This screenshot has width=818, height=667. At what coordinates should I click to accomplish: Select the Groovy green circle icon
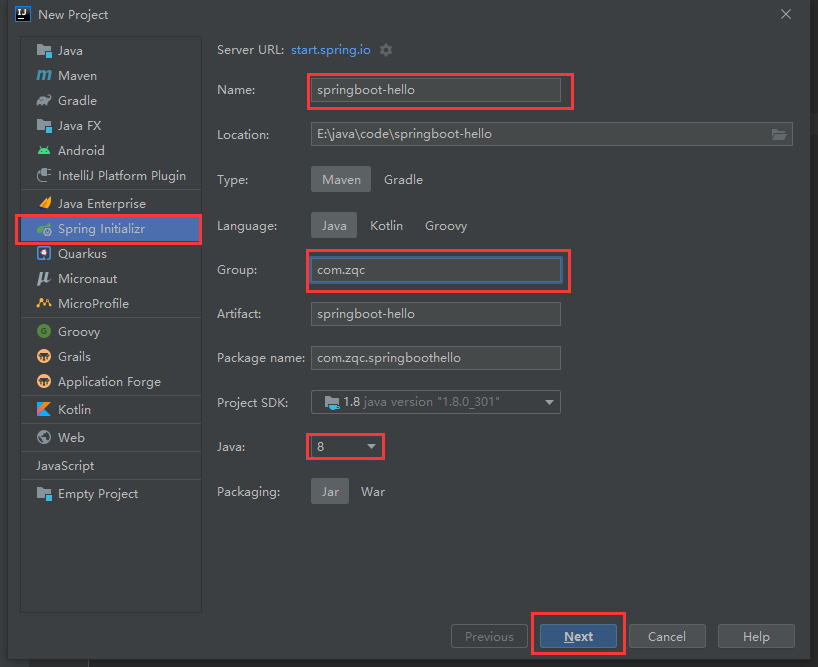[x=44, y=331]
